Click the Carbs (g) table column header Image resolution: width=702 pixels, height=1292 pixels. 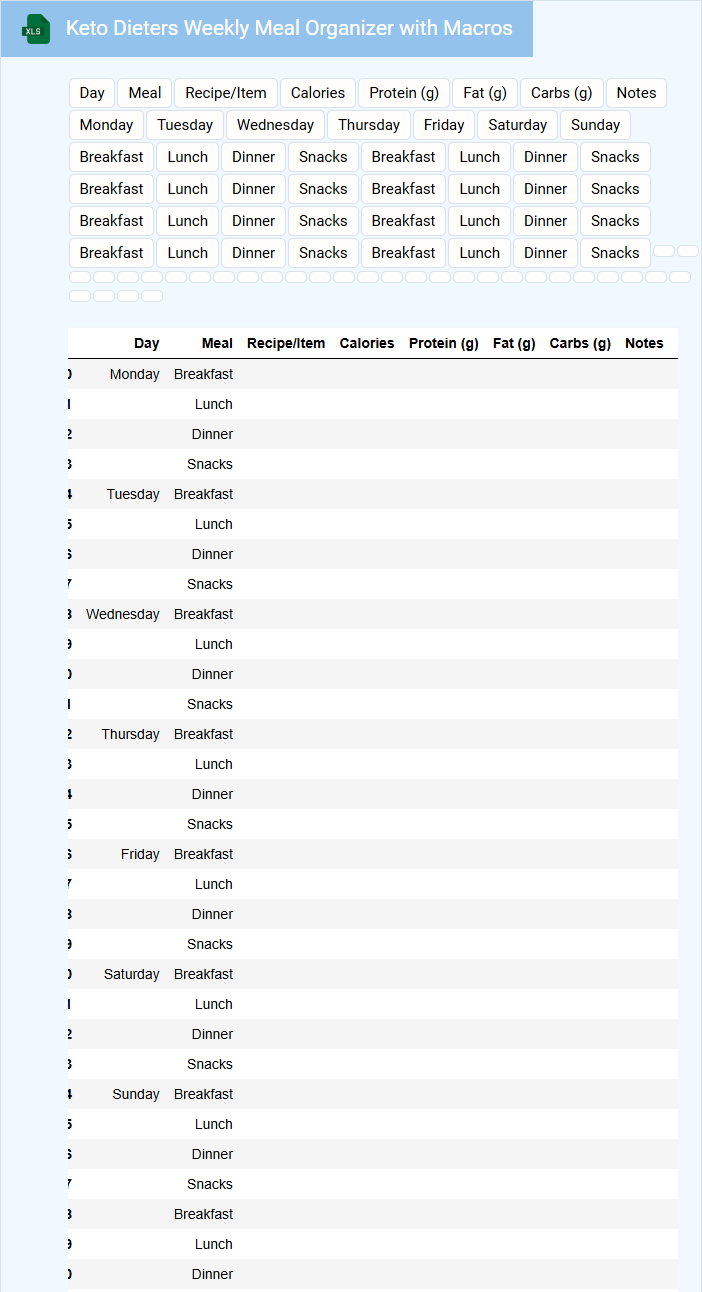580,343
